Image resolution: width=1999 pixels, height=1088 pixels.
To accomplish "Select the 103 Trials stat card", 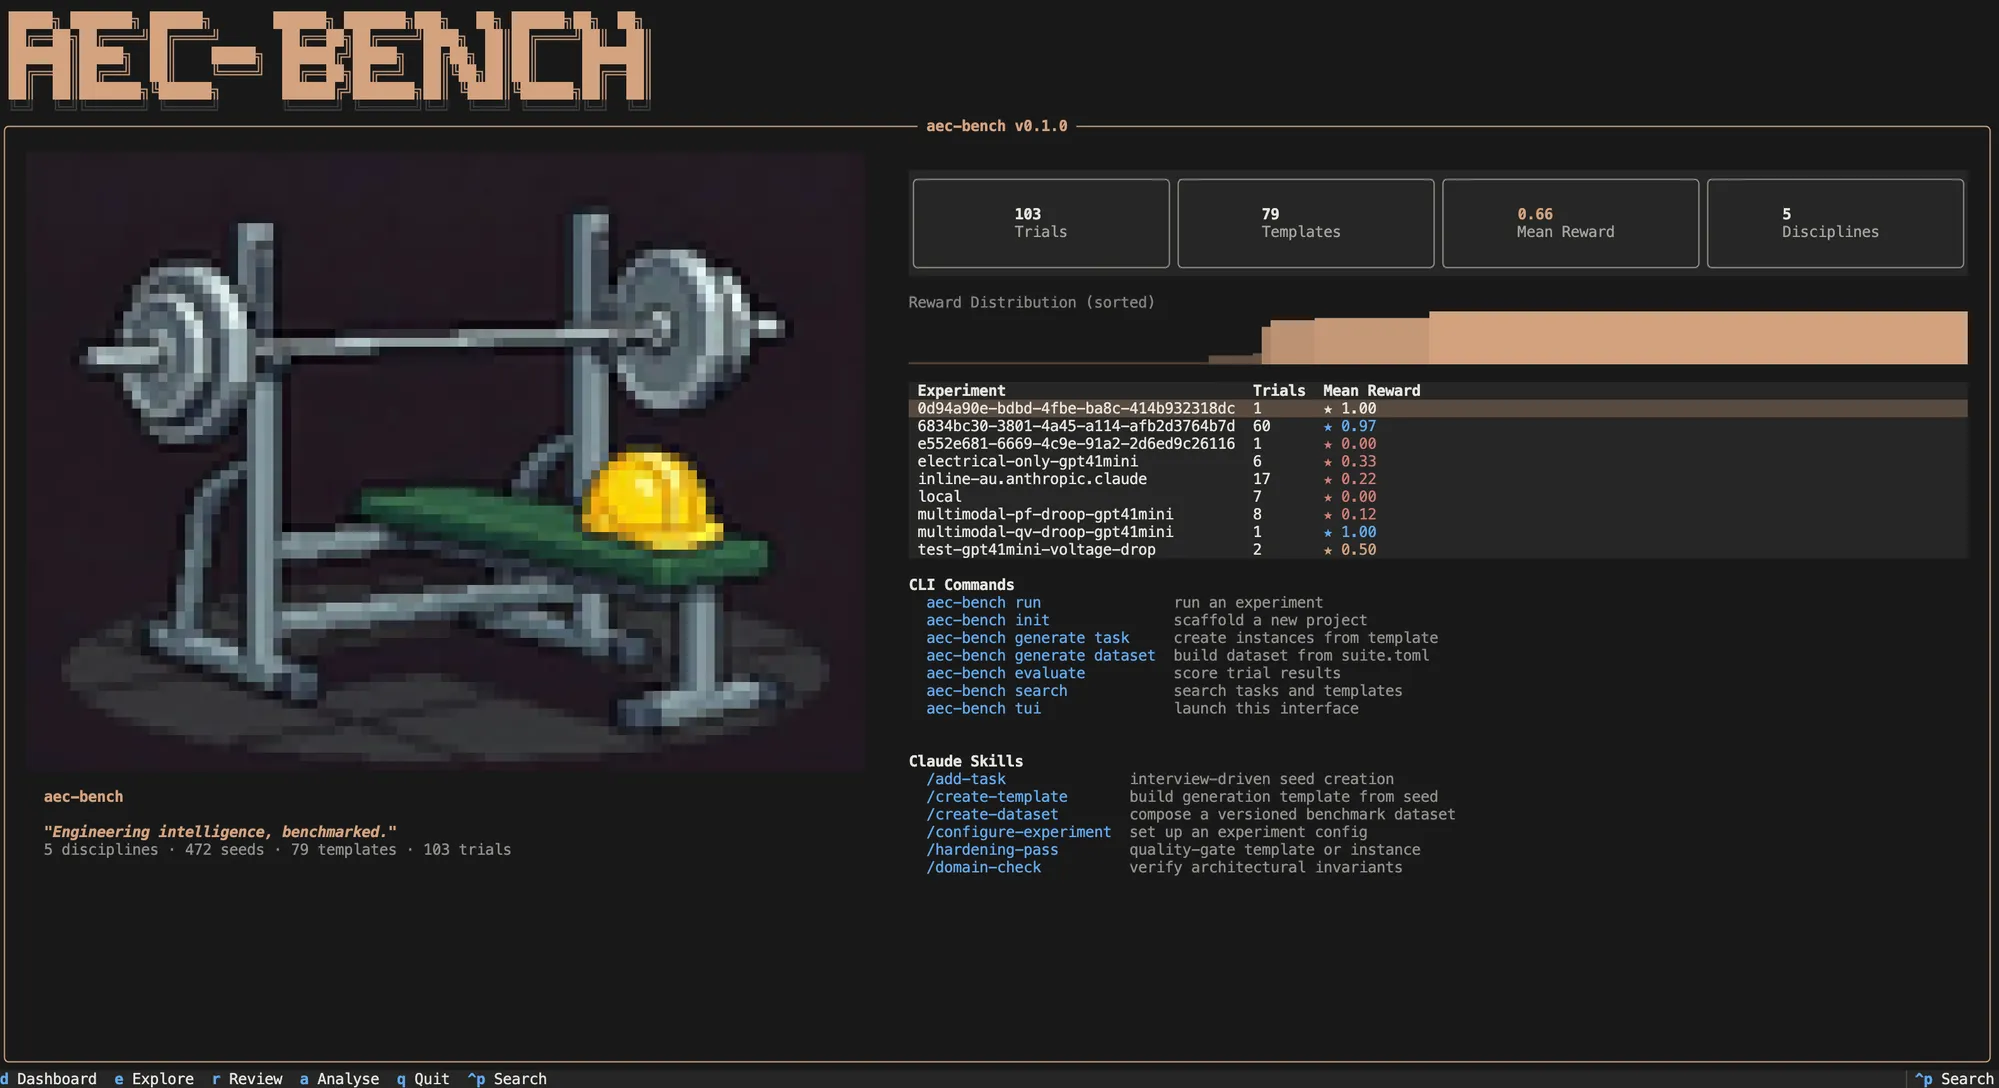I will coord(1041,223).
